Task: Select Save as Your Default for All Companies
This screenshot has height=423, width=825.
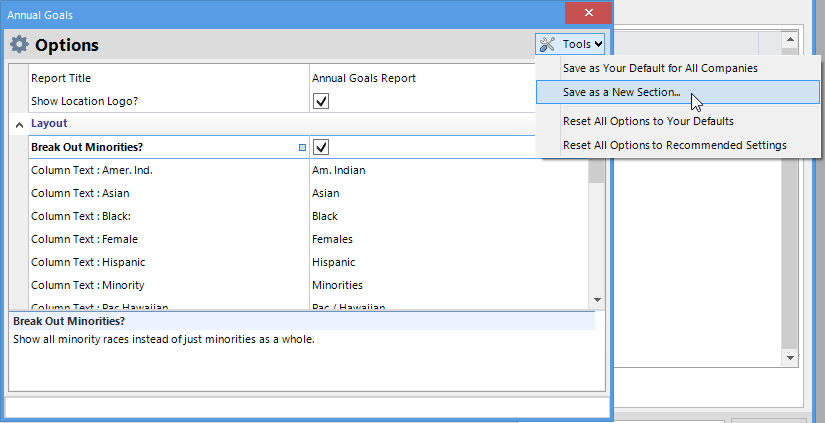Action: pyautogui.click(x=660, y=68)
